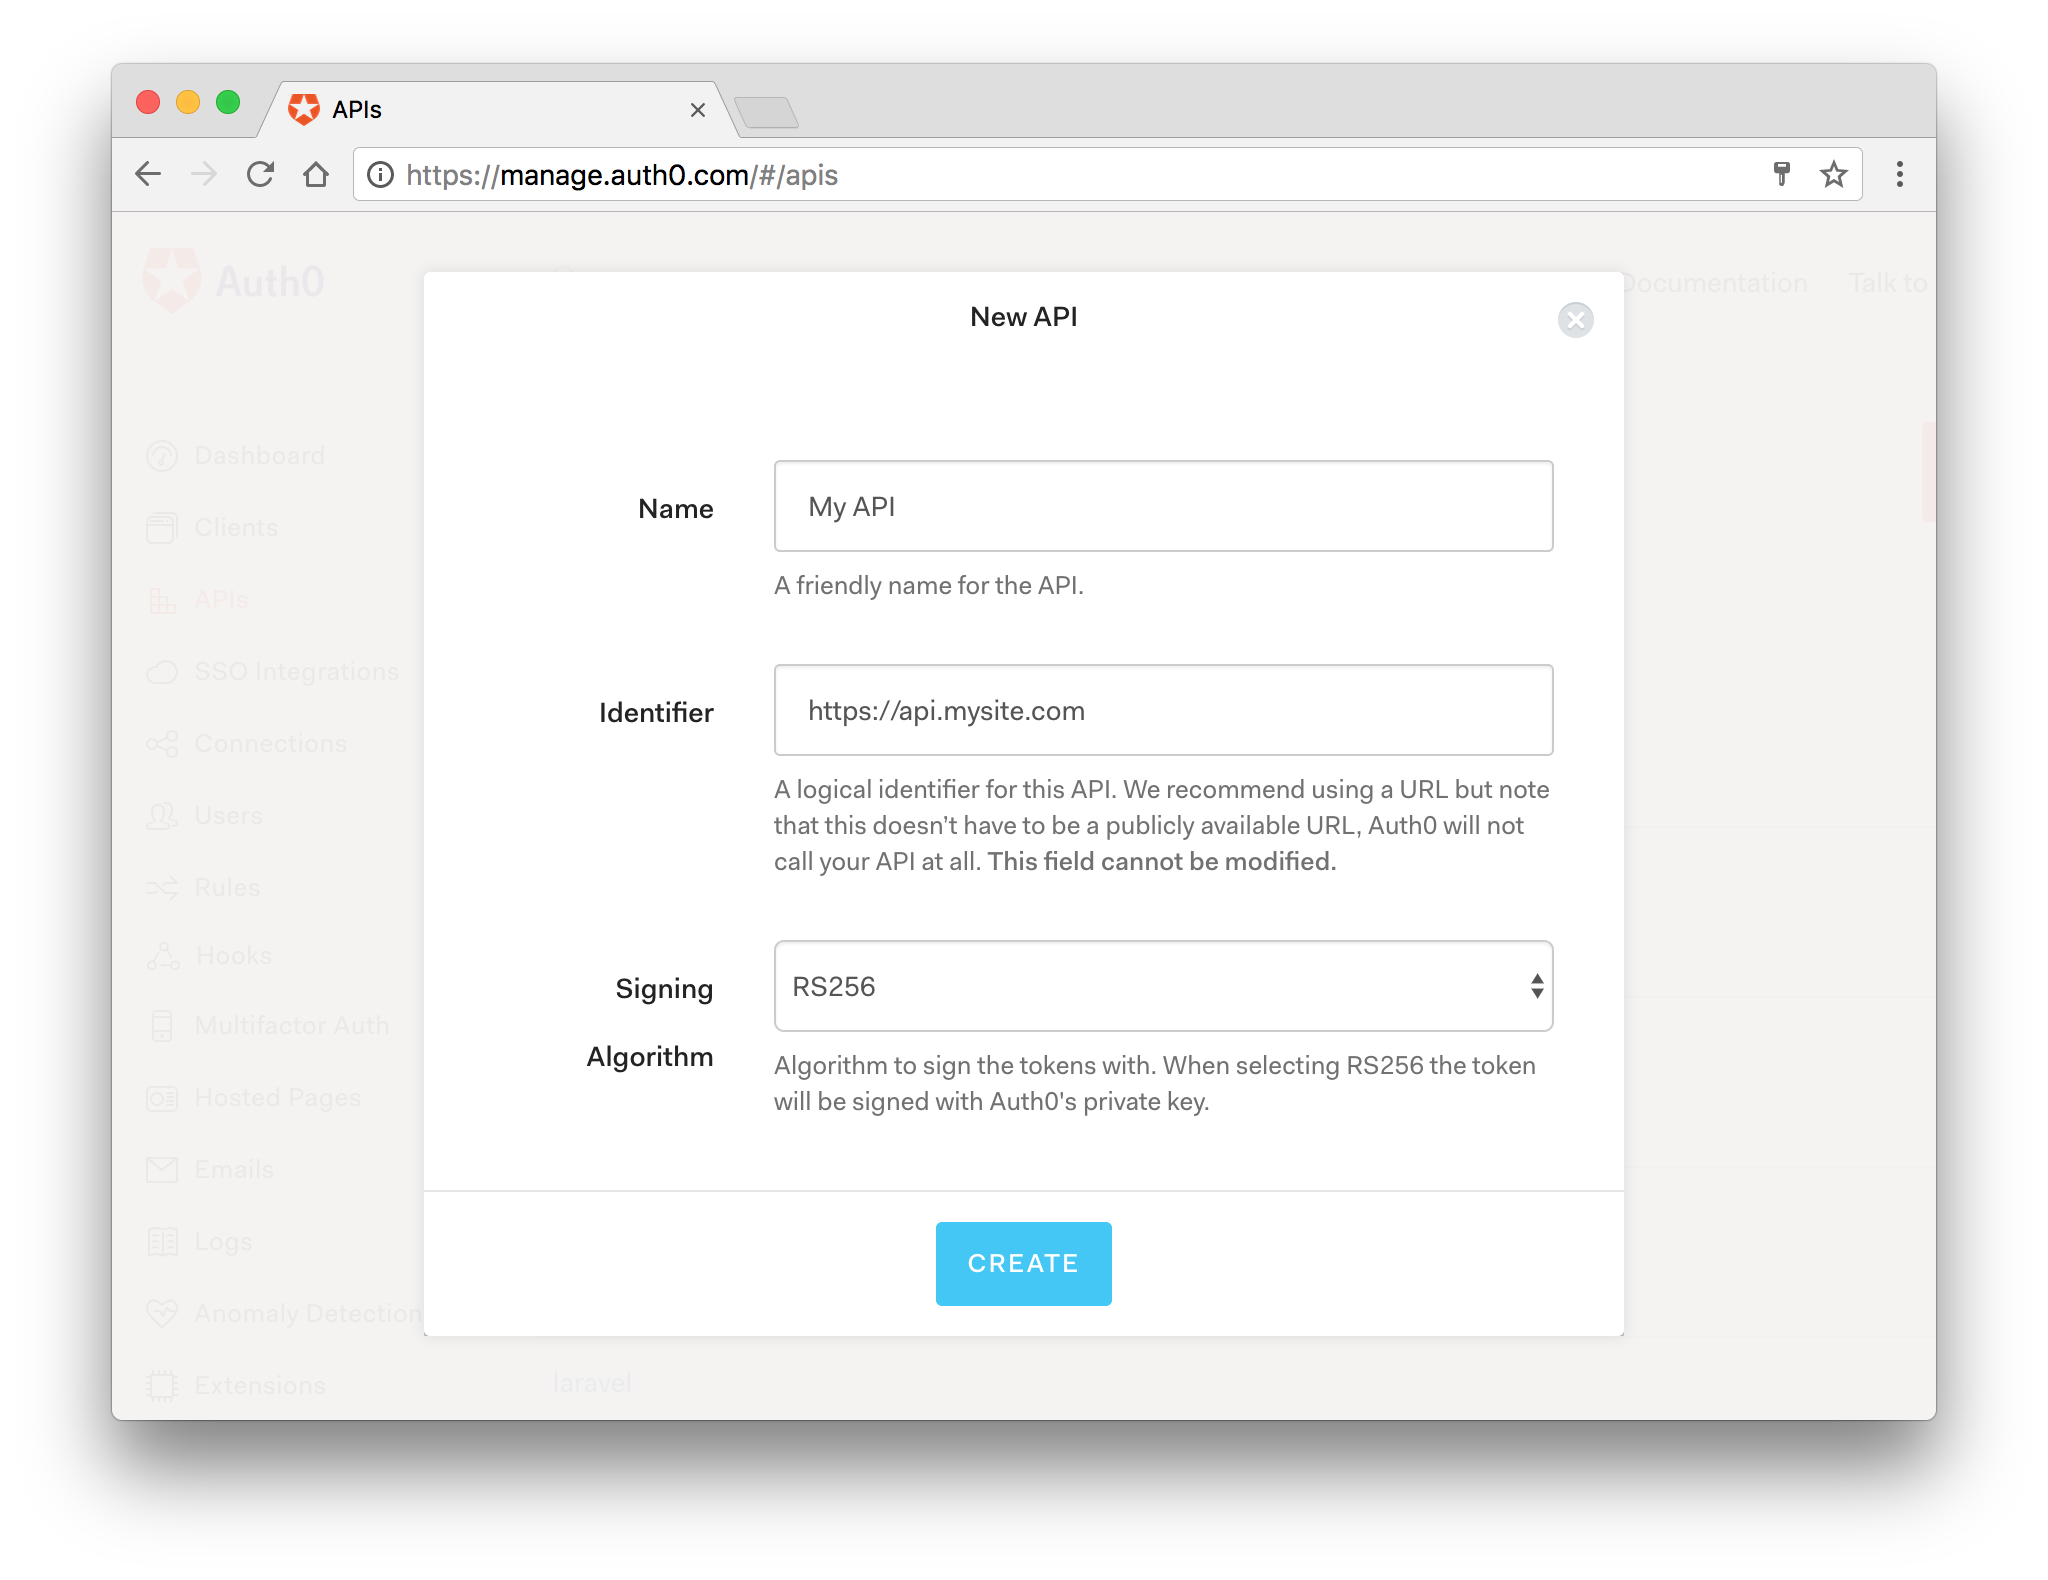
Task: Click the 'Signing' label text
Action: point(664,989)
